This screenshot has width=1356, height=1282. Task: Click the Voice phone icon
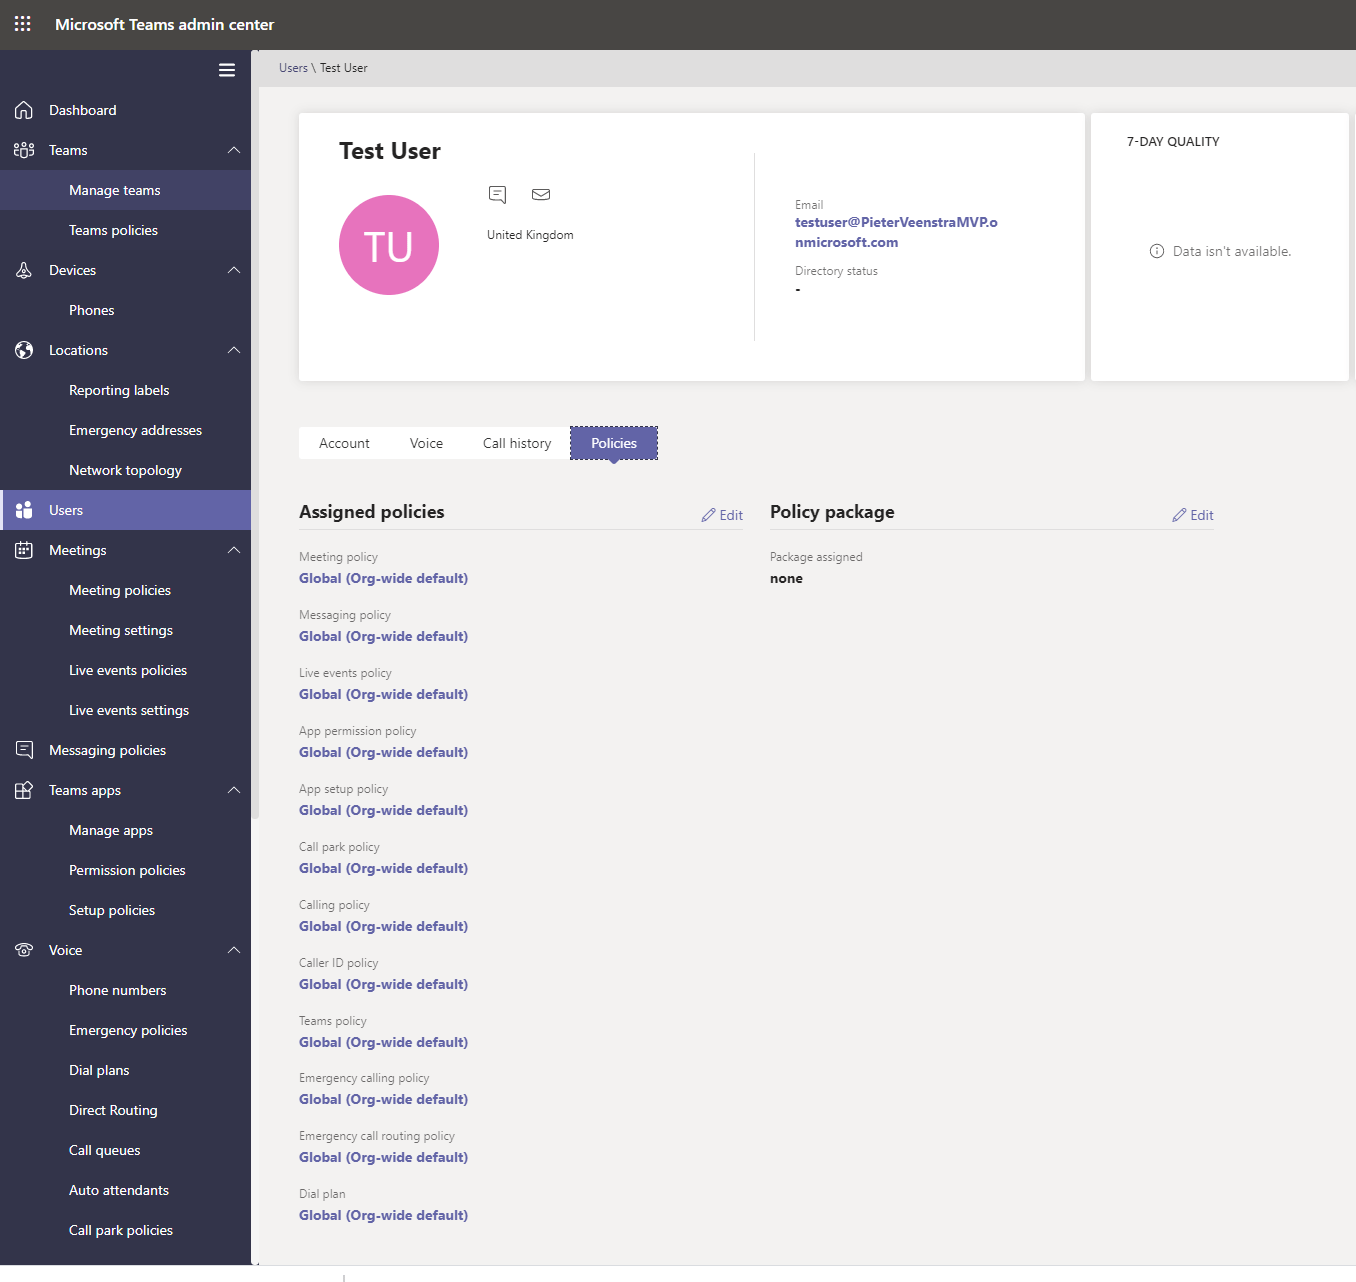pos(24,950)
